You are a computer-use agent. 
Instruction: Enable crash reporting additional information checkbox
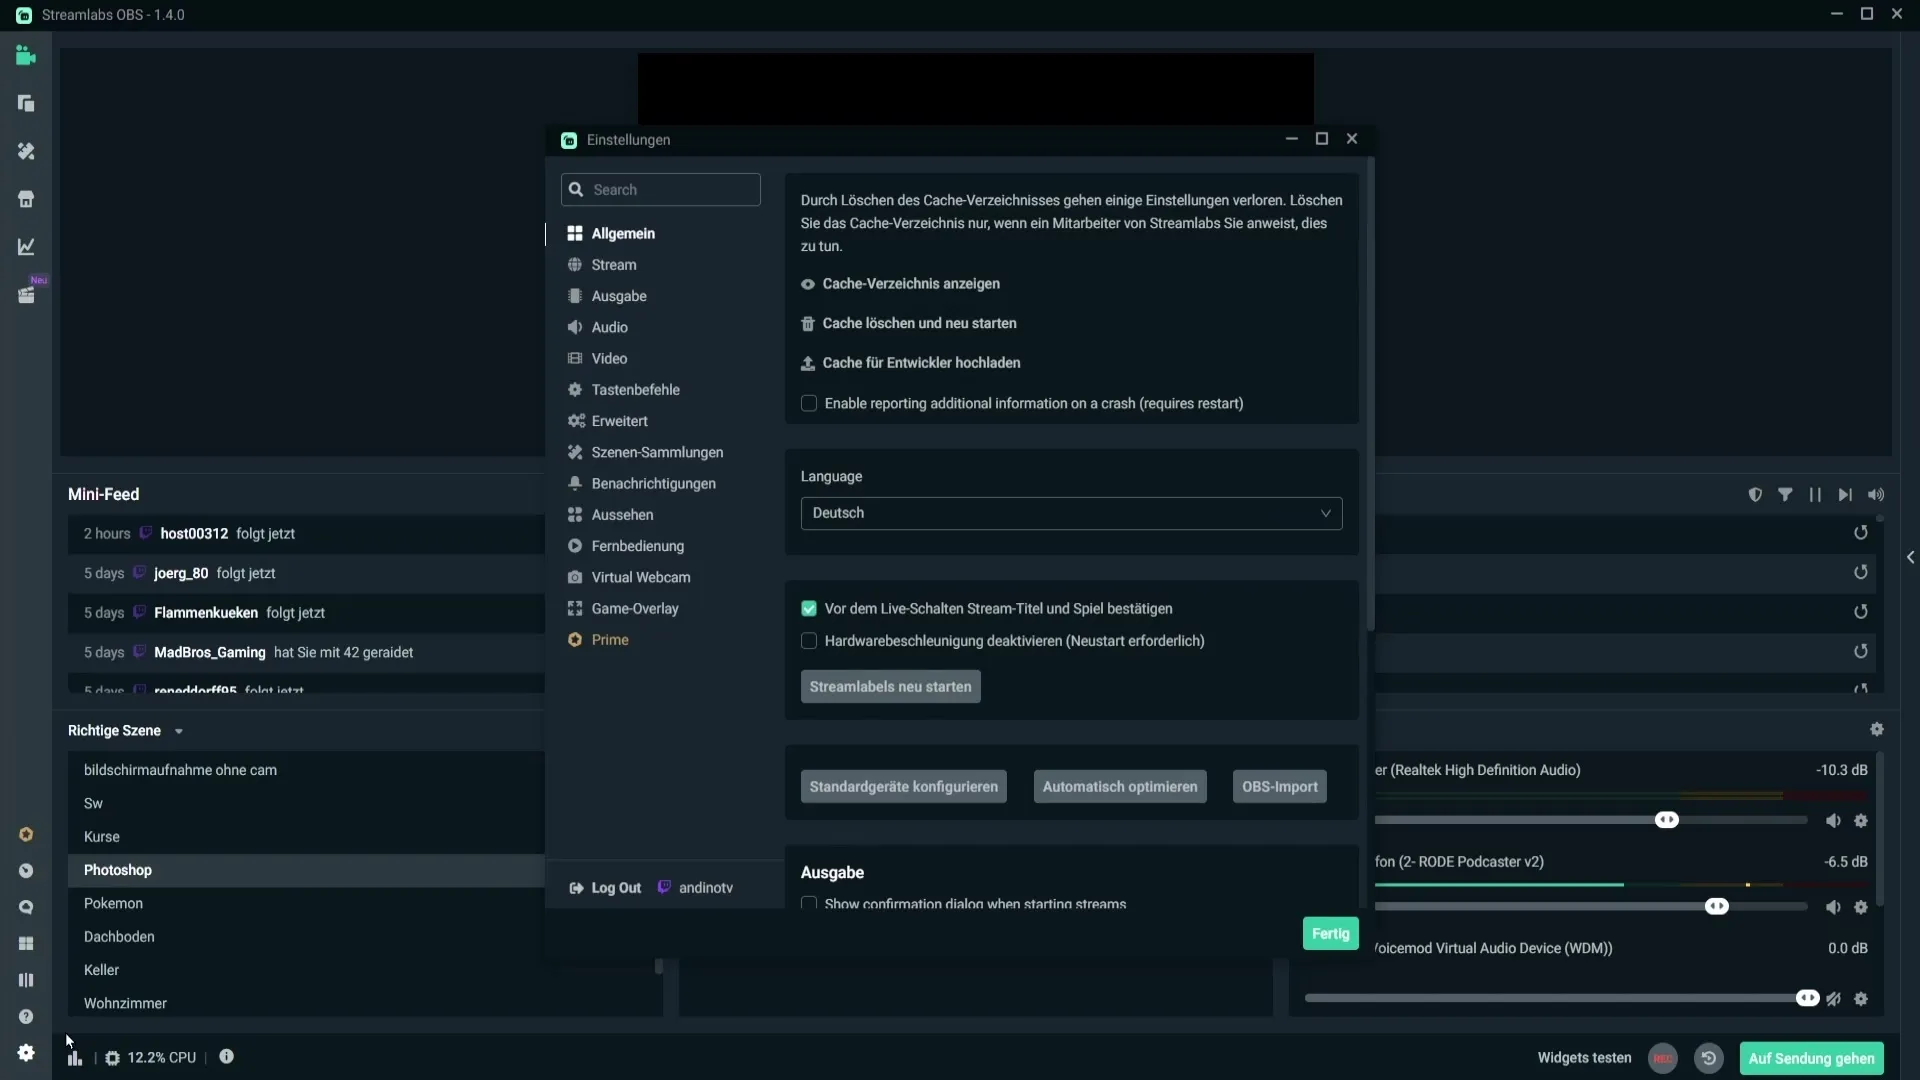pos(809,404)
